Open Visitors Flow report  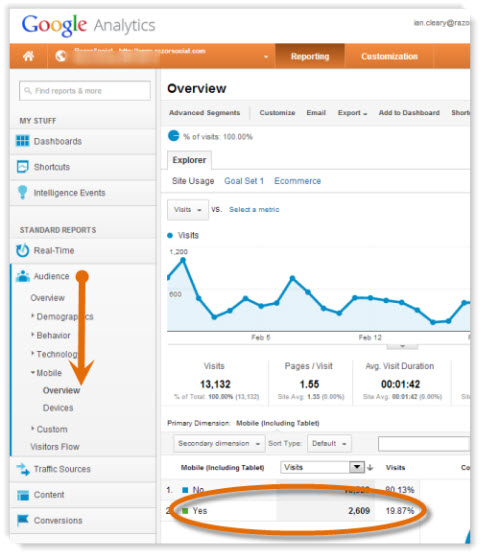point(55,447)
